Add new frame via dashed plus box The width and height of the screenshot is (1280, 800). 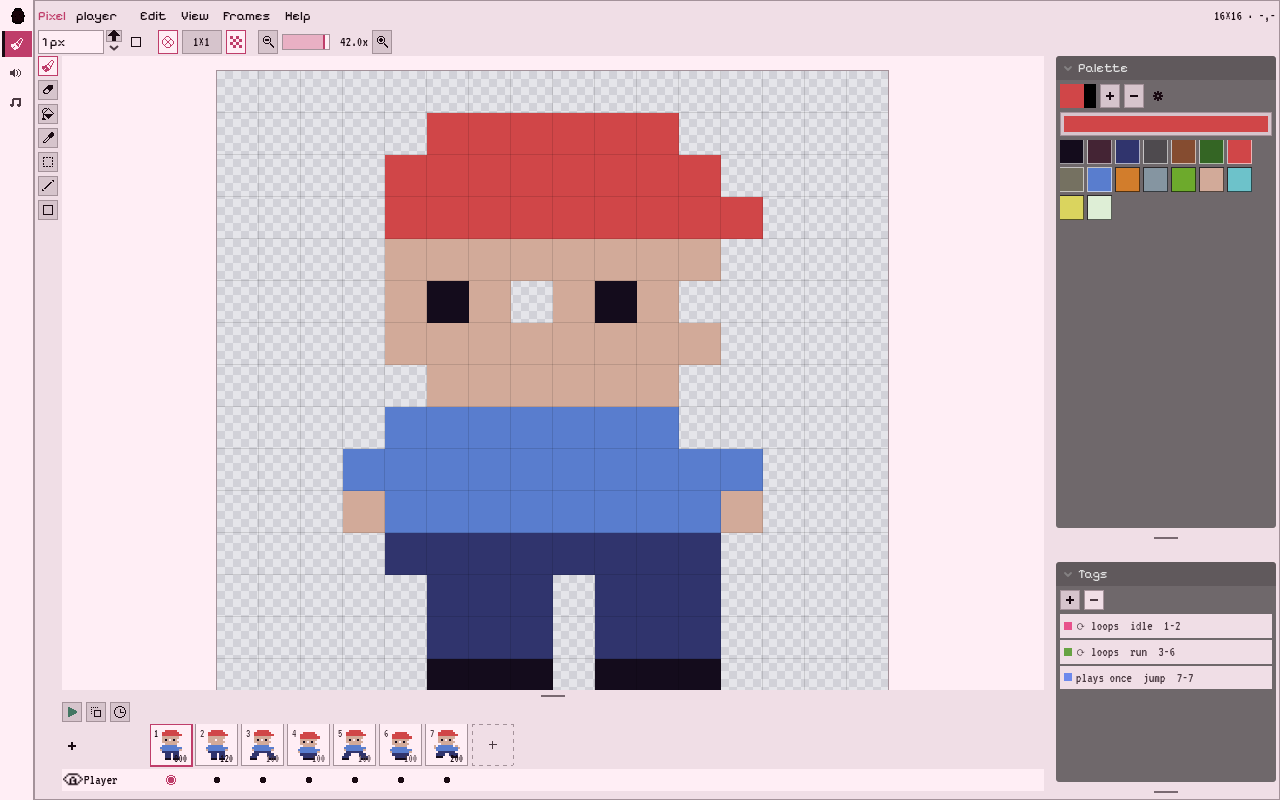(493, 745)
